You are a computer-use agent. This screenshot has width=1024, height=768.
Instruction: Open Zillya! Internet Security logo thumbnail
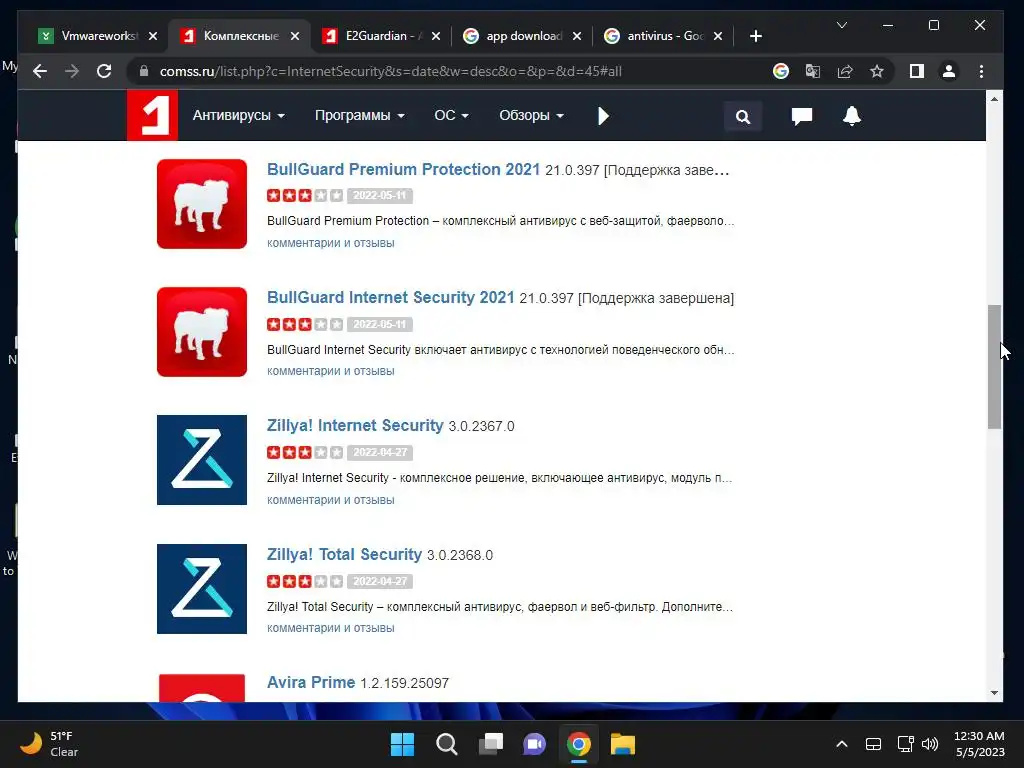coord(202,460)
